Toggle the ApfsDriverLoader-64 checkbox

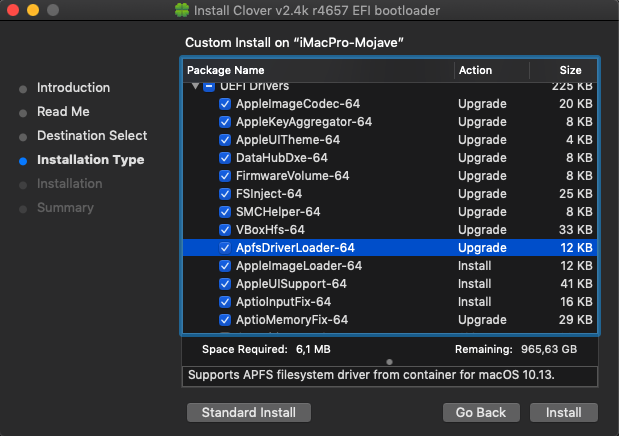[x=225, y=248]
